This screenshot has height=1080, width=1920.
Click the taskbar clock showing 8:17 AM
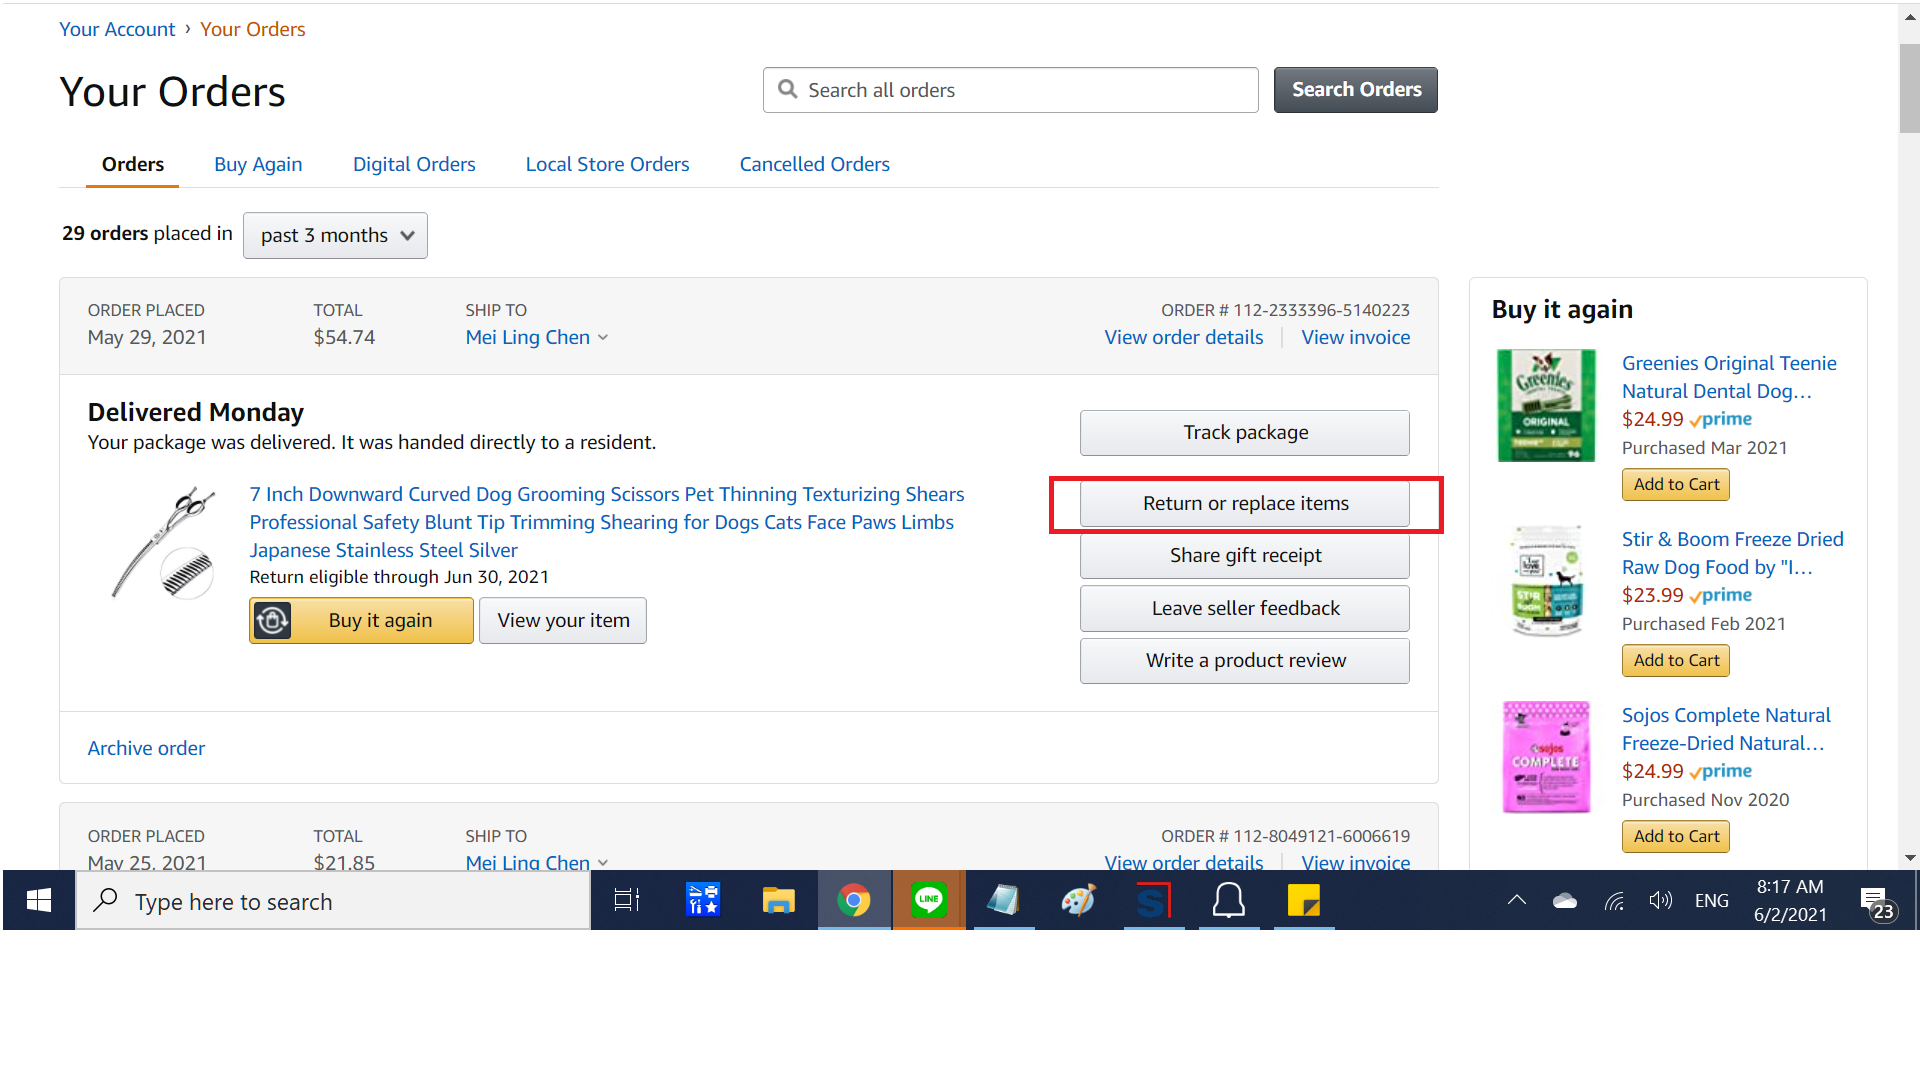[1790, 900]
